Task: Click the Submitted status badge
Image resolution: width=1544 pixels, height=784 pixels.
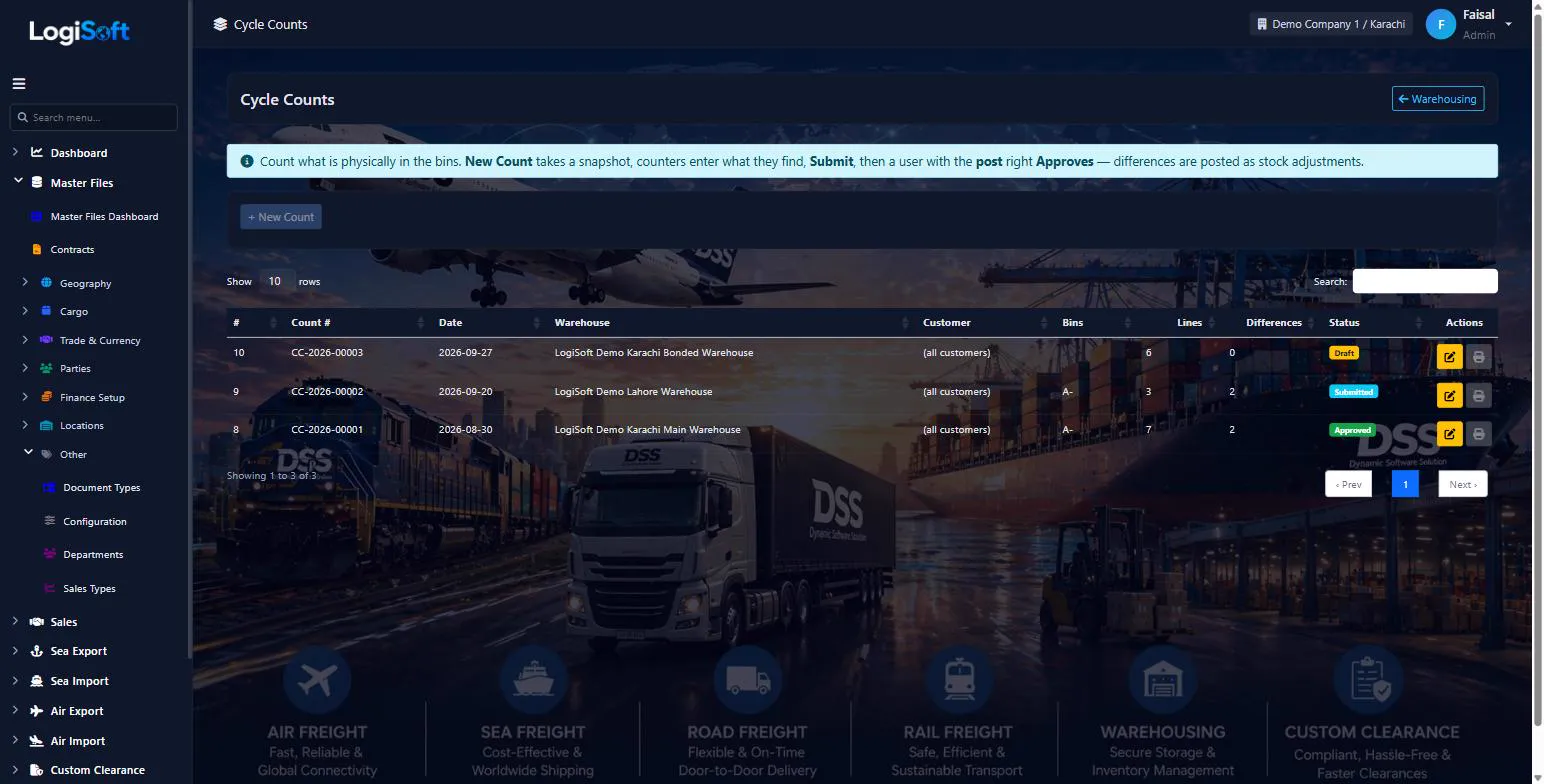Action: 1353,391
